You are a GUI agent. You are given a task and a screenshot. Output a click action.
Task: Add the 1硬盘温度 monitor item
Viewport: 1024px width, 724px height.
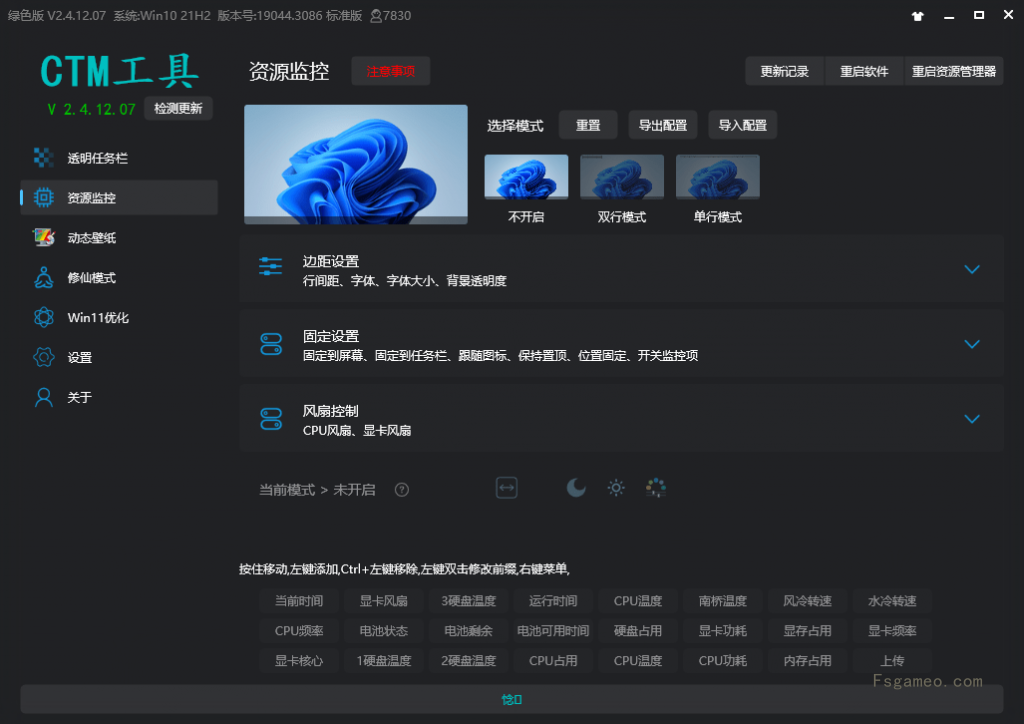(384, 661)
